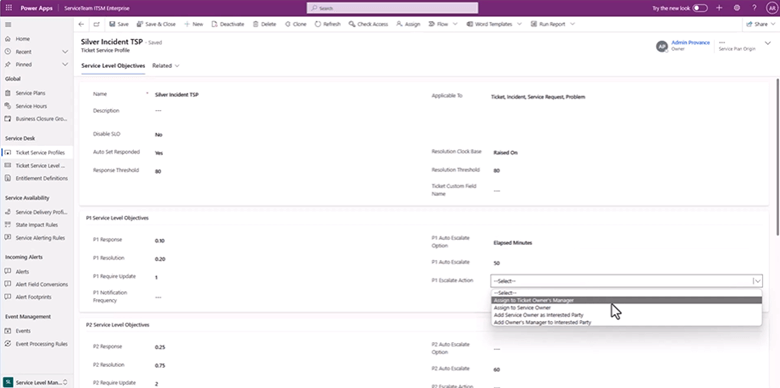This screenshot has height=388, width=780.
Task: Open the Flow menu
Action: 442,24
